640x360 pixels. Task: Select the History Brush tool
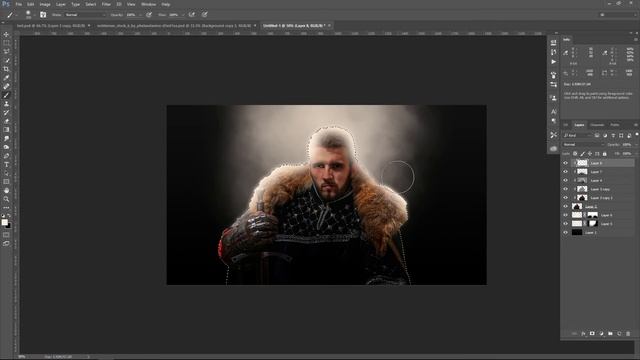coord(6,112)
